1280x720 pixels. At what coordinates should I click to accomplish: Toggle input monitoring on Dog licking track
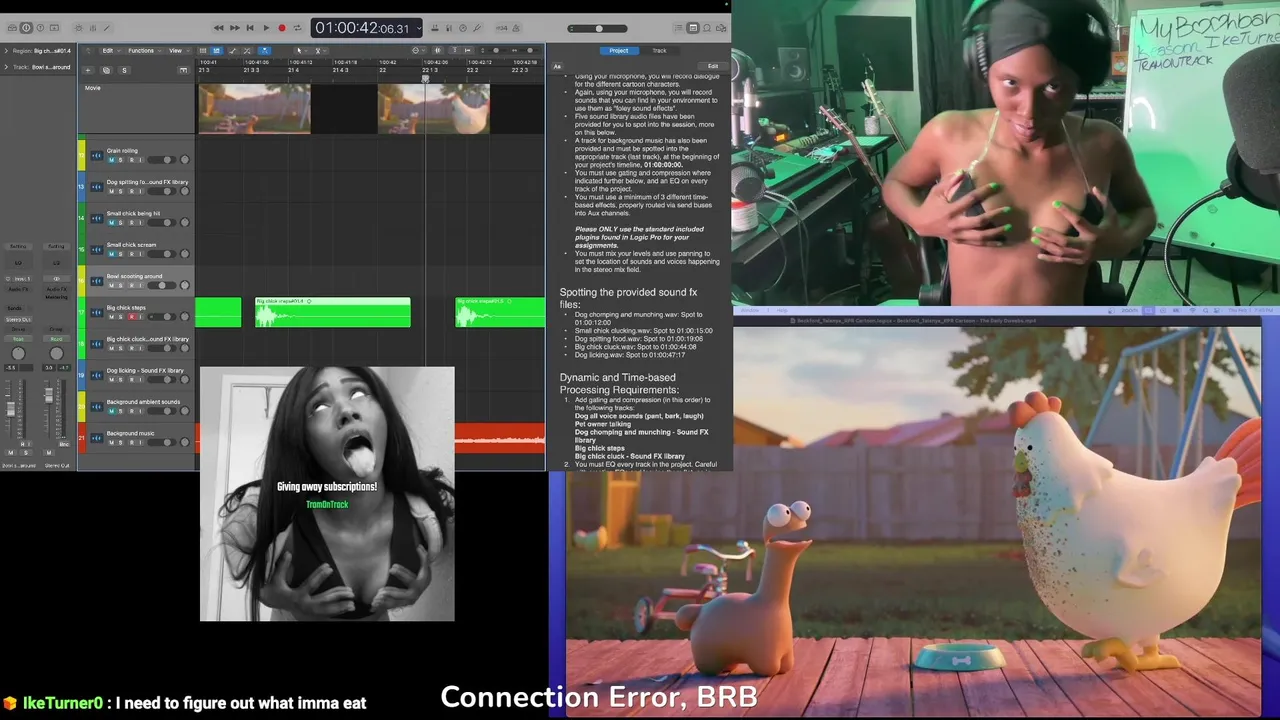140,379
